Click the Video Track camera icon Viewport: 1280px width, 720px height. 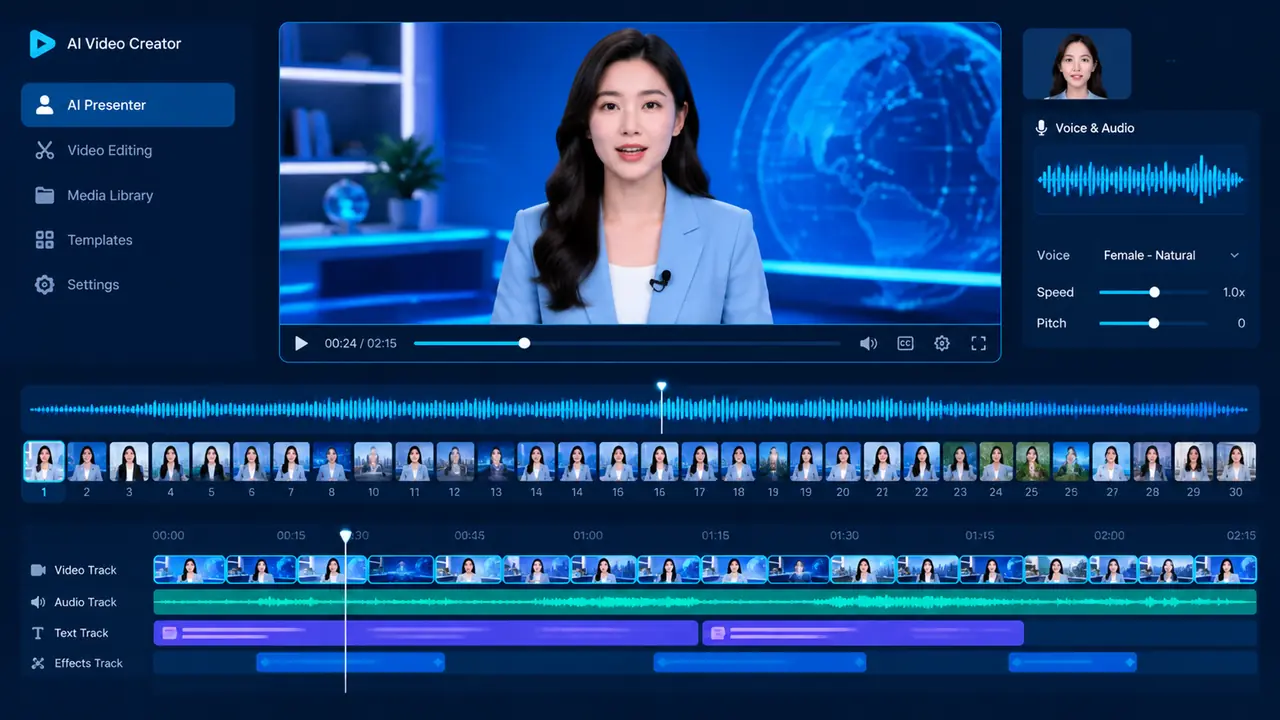(x=39, y=570)
